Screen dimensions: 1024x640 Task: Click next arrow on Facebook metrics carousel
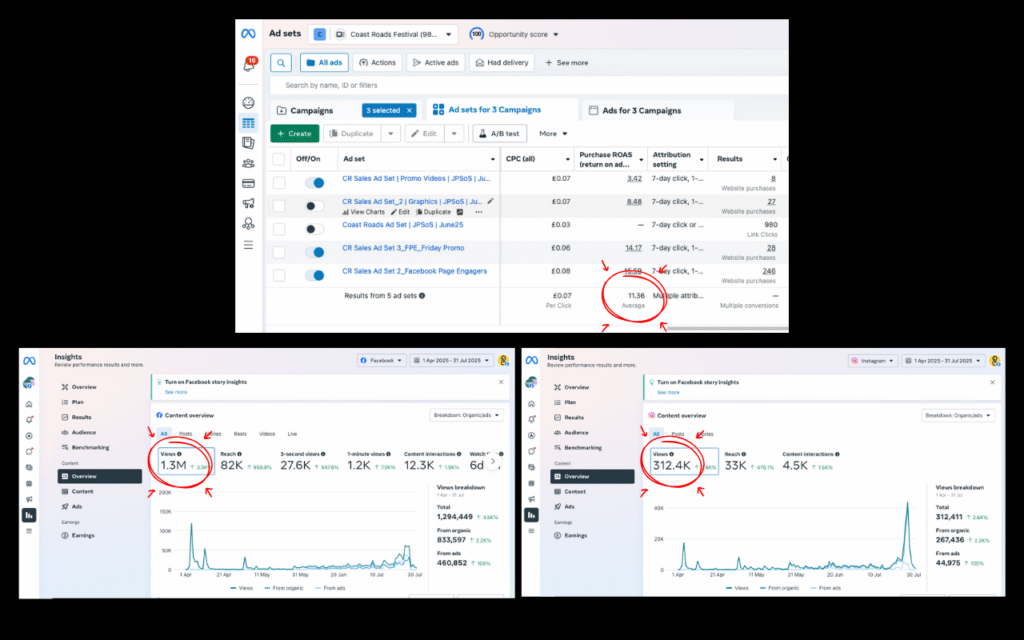coord(493,461)
